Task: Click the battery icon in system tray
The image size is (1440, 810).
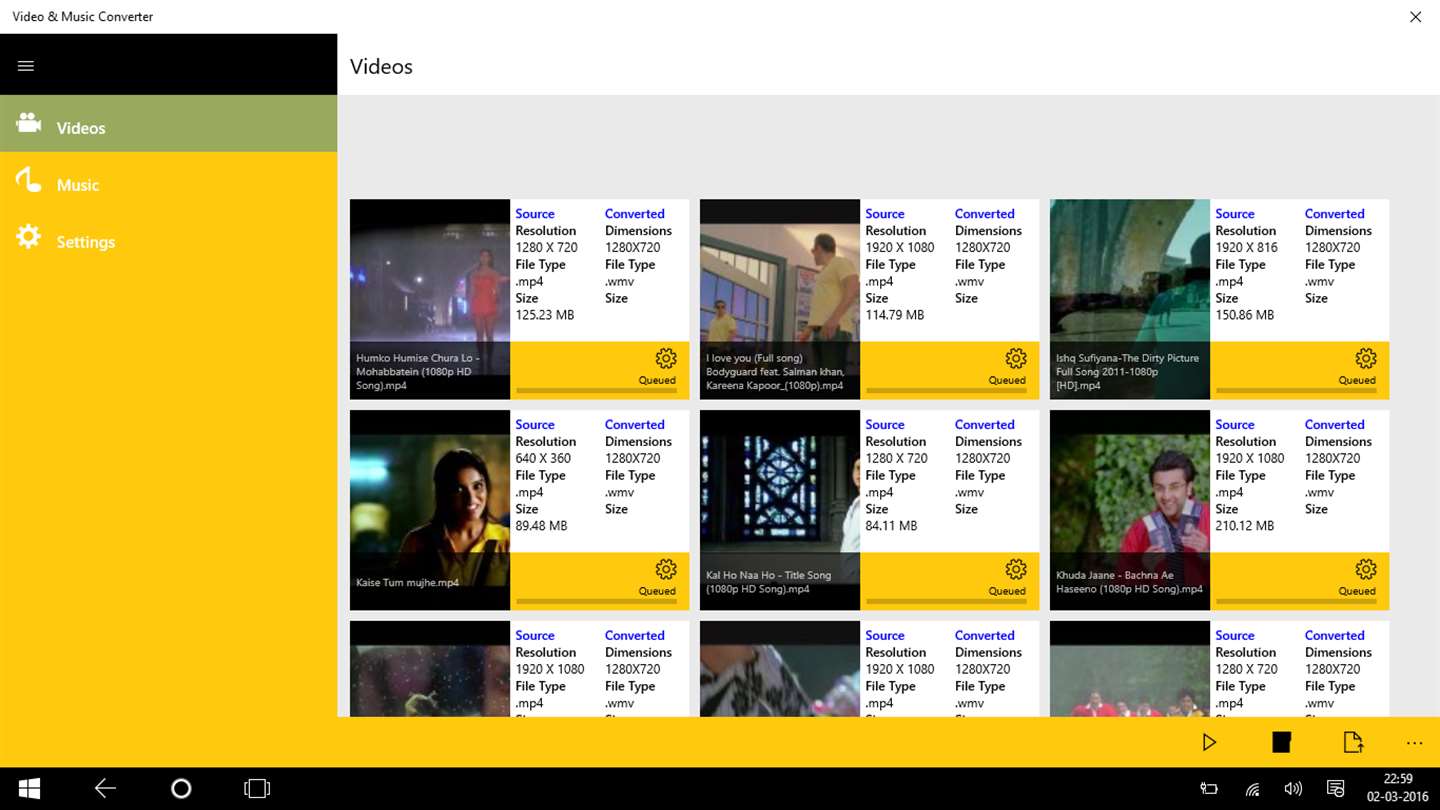Action: (x=1209, y=789)
